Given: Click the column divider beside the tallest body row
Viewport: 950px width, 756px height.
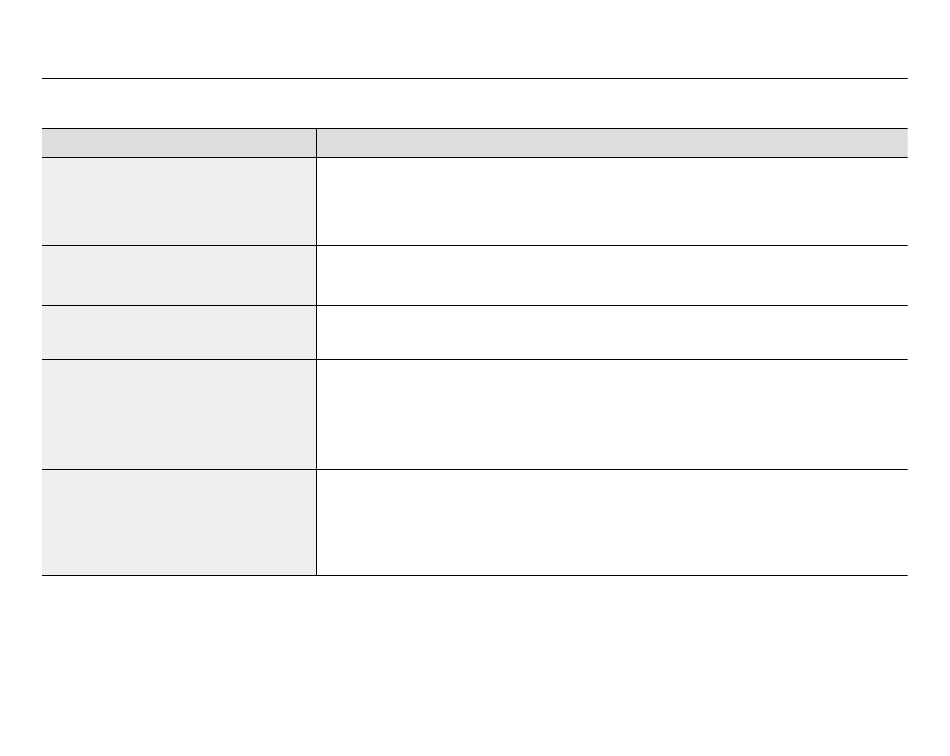Looking at the screenshot, I should [x=316, y=414].
